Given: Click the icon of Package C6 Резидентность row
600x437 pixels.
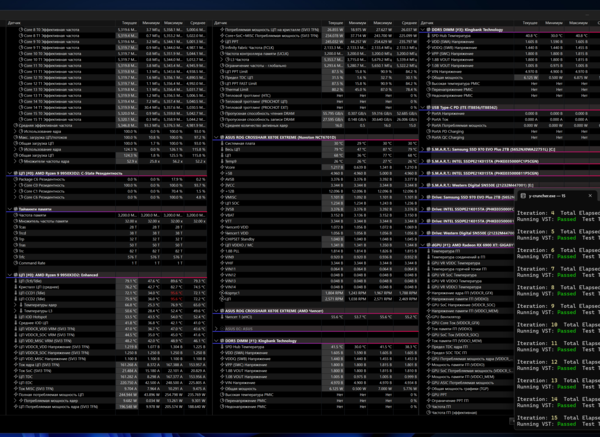Looking at the screenshot, I should pos(16,179).
